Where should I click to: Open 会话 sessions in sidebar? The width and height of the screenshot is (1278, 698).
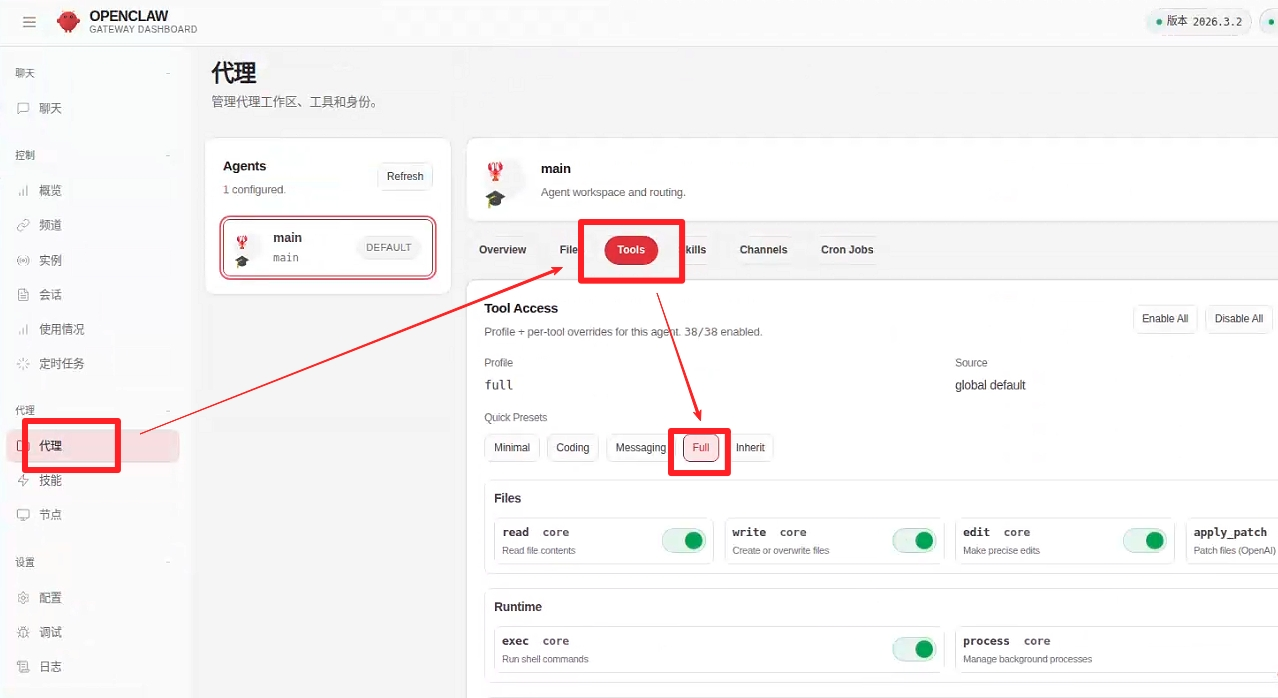(x=92, y=294)
